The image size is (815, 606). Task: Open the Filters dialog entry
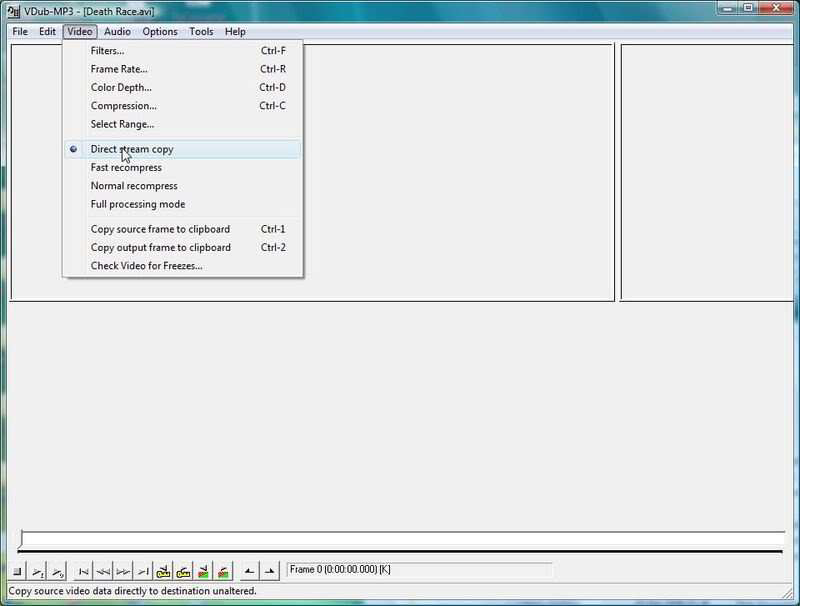pyautogui.click(x=182, y=50)
